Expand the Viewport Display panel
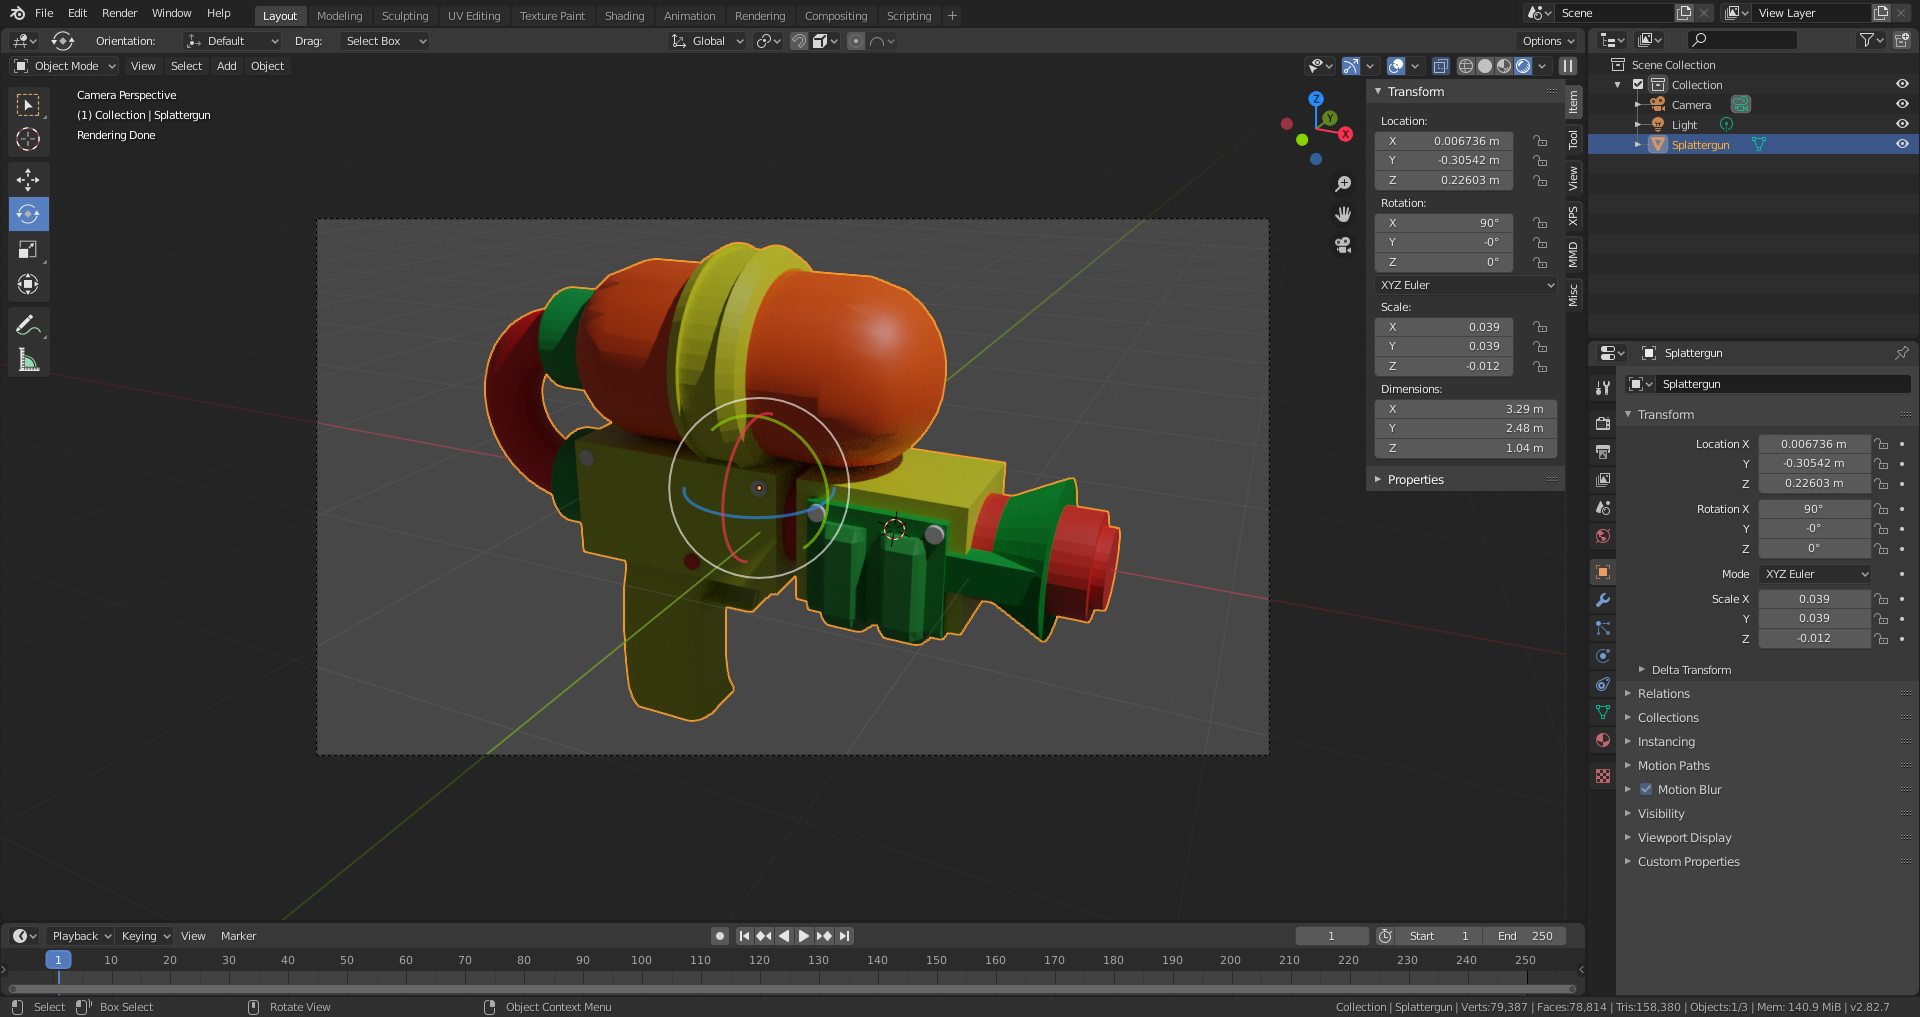The height and width of the screenshot is (1017, 1920). 1684,837
